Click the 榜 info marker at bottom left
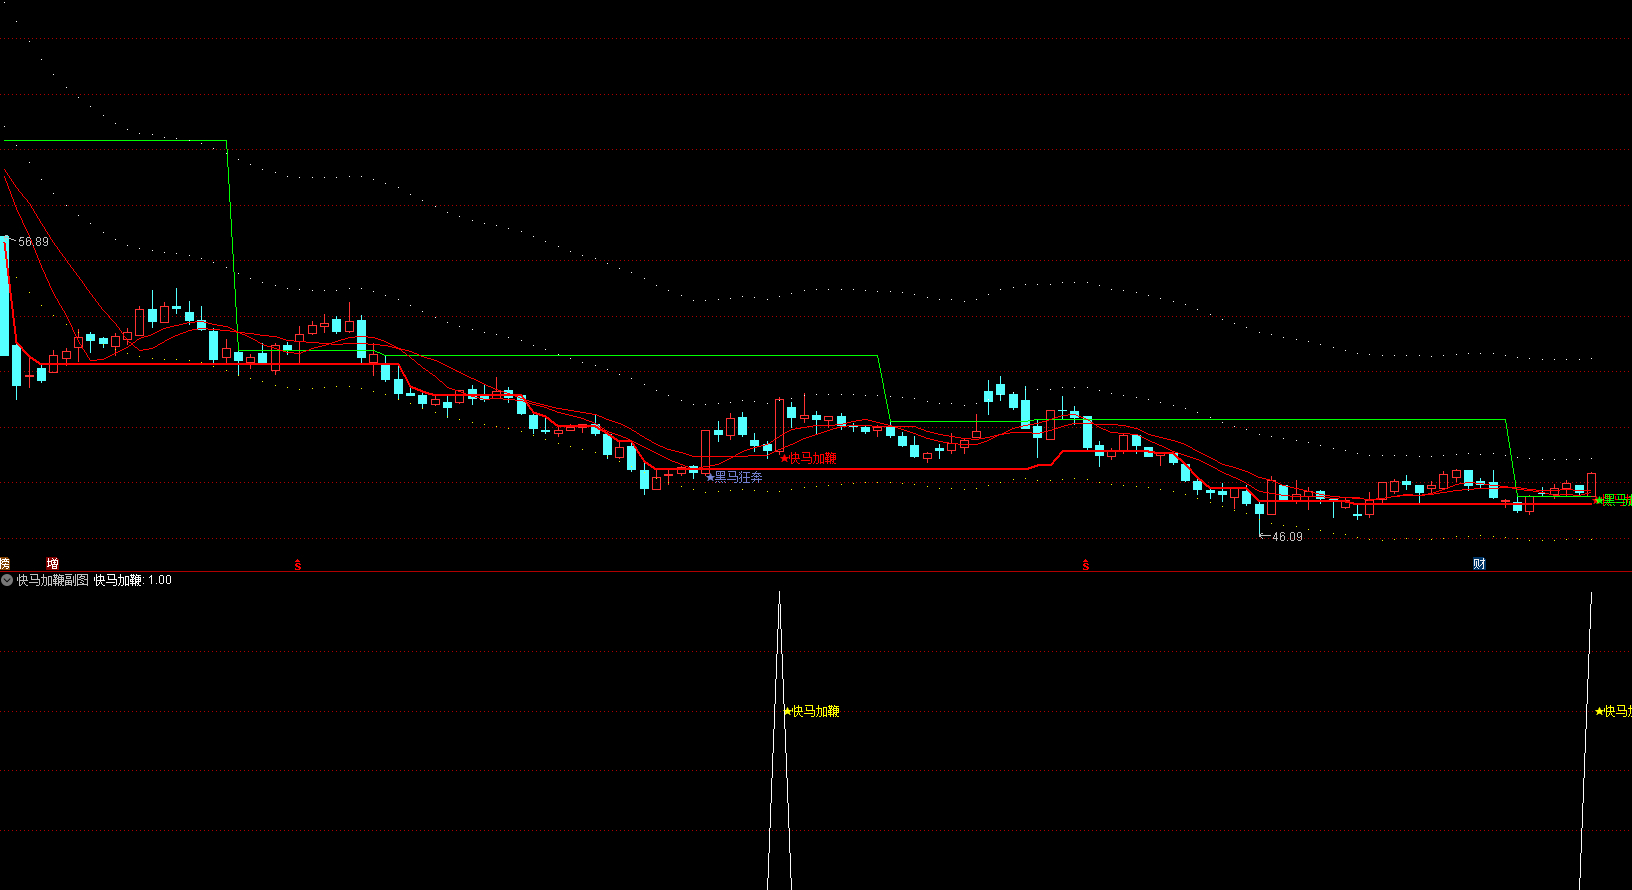 5,564
